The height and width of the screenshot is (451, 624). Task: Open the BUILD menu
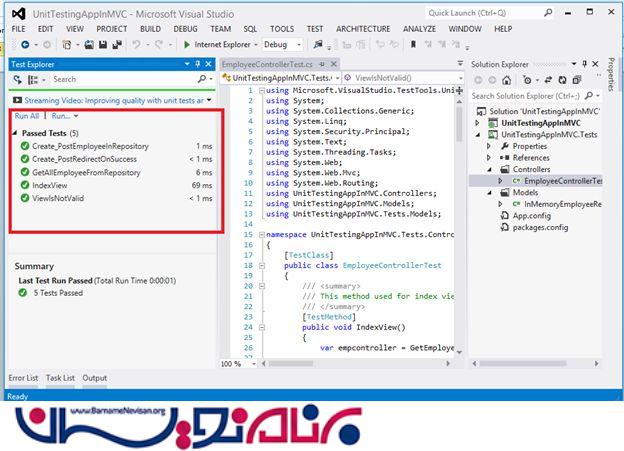pyautogui.click(x=150, y=29)
